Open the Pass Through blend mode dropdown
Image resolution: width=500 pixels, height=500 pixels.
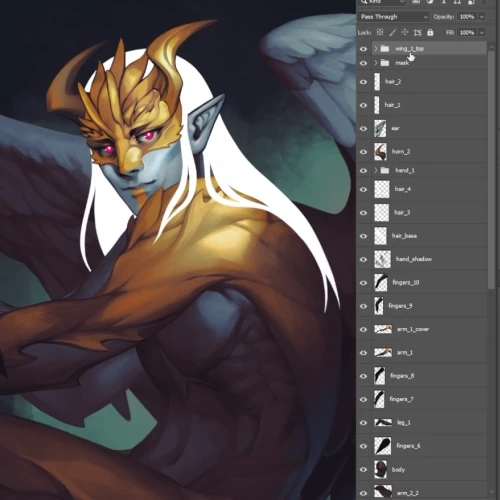coord(394,17)
